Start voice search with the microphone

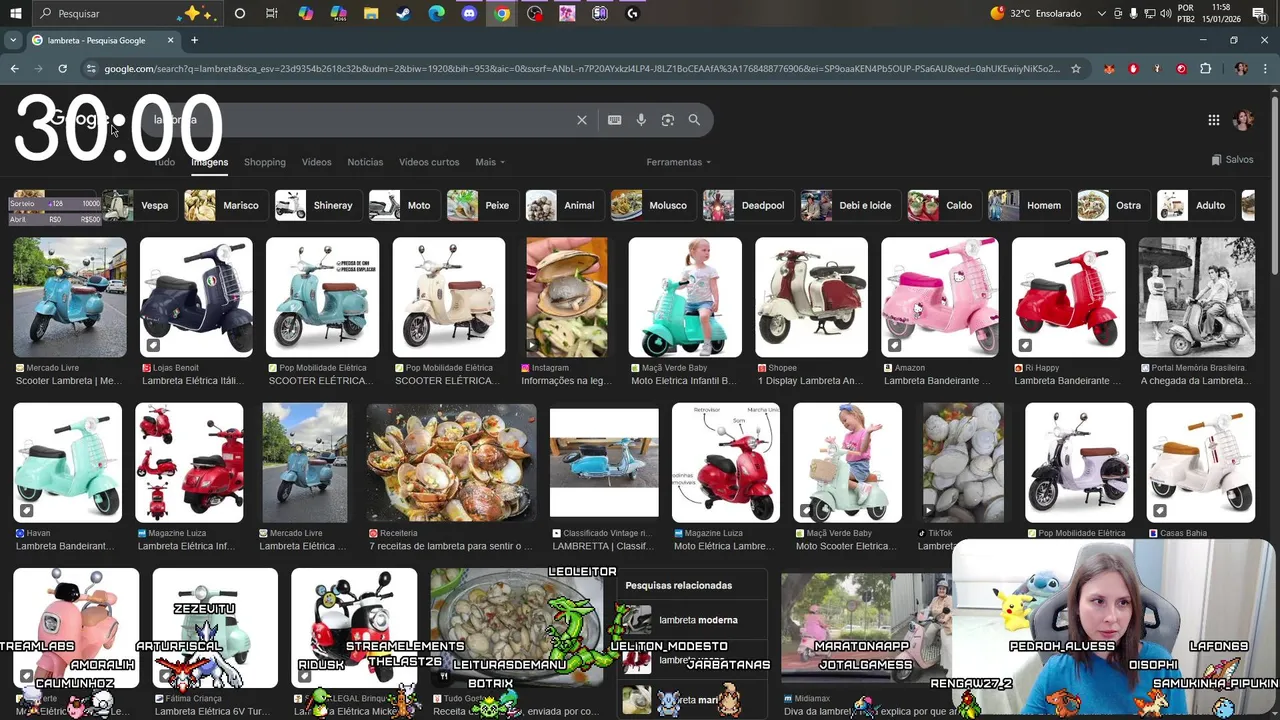(x=641, y=120)
